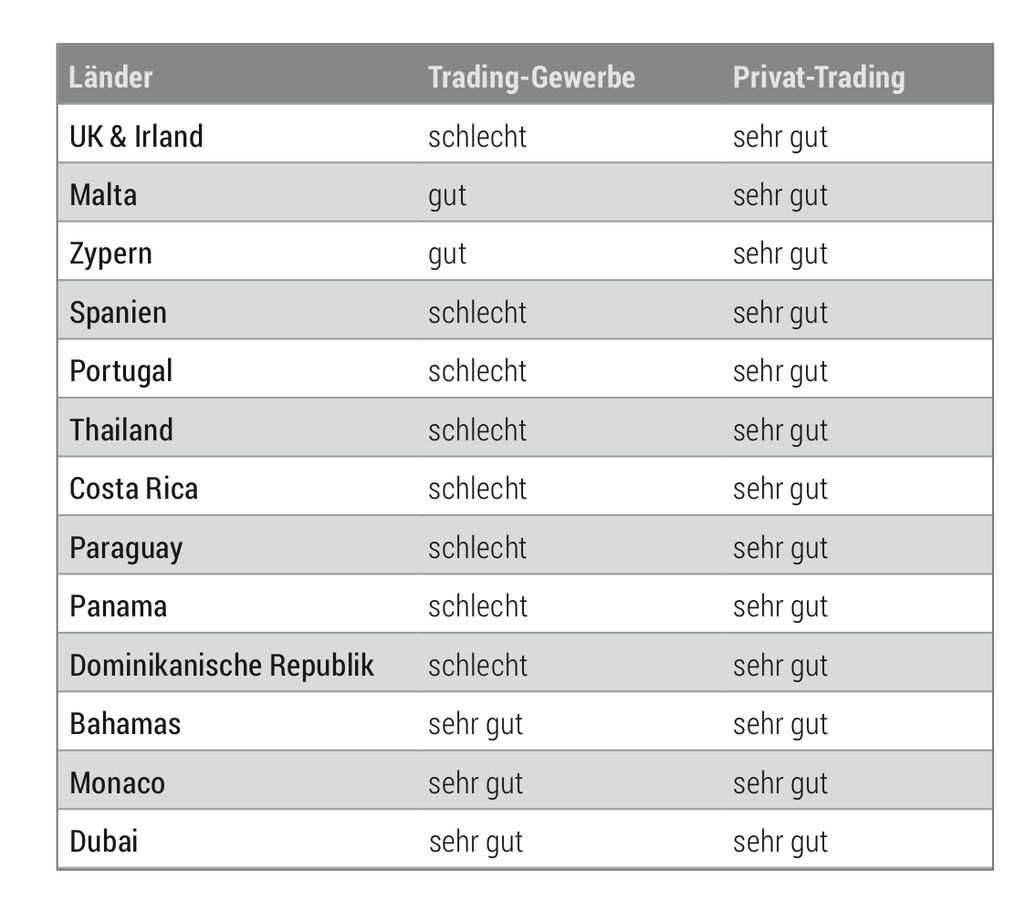
Task: Click UK & Irland's Trading-Gewerbe value 'schlecht'
Action: tap(477, 136)
